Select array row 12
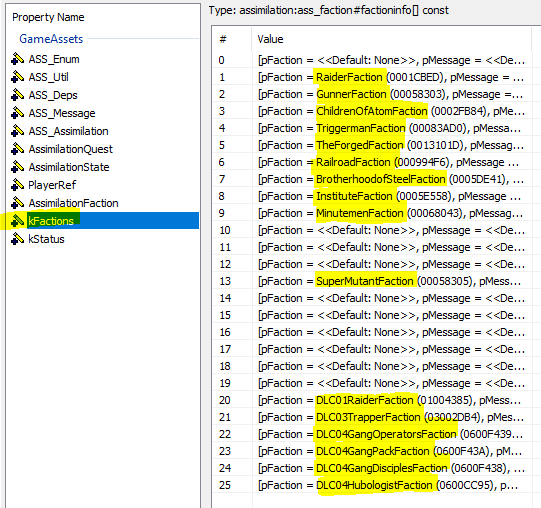This screenshot has height=508, width=541. [x=372, y=264]
